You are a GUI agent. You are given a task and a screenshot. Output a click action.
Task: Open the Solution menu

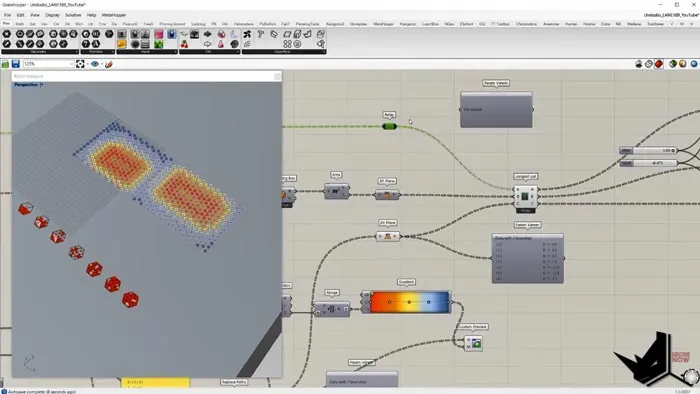click(73, 15)
